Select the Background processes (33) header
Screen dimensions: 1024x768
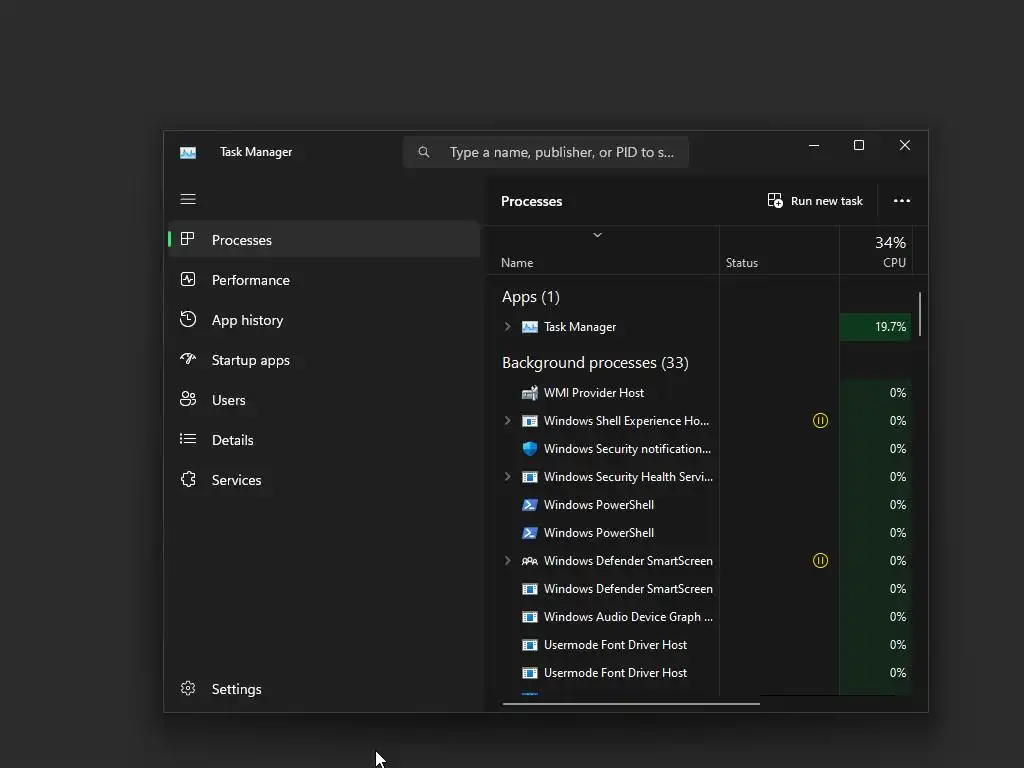[595, 363]
